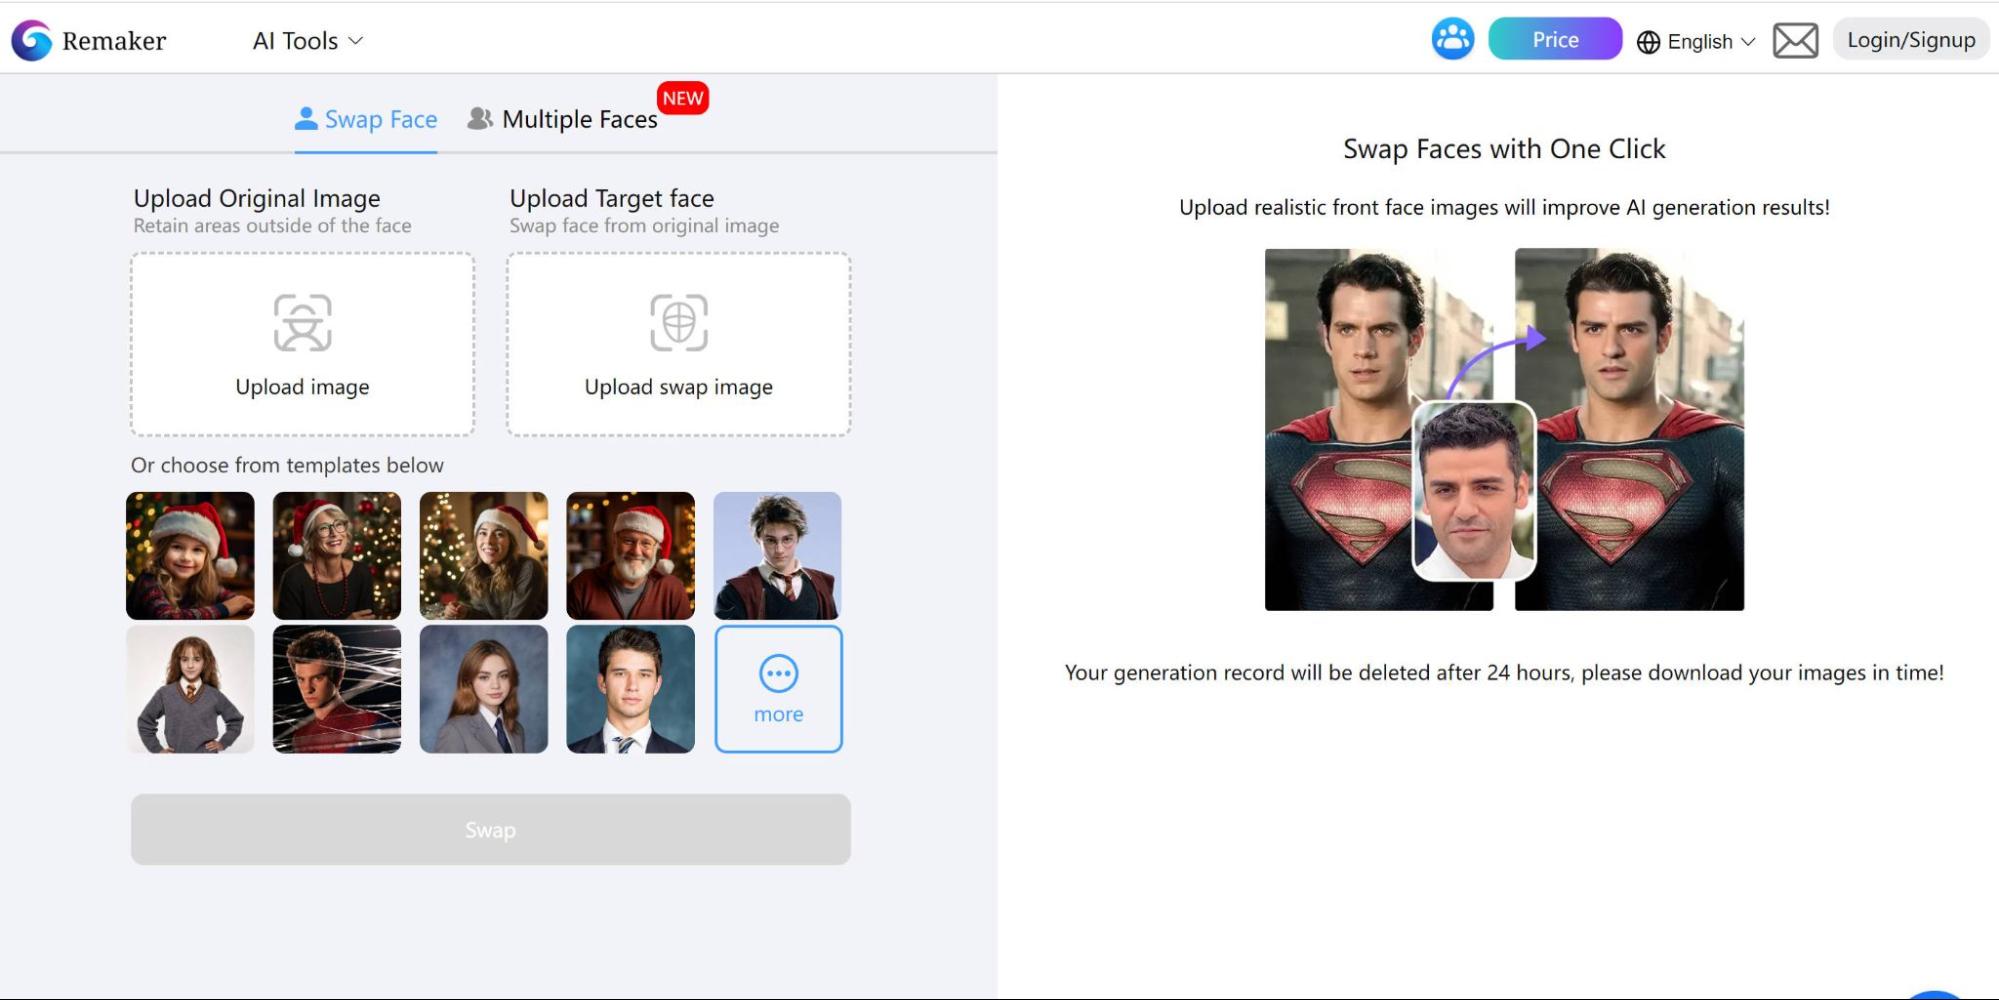
Task: Select the wizard boy with striped tie template
Action: coord(778,555)
